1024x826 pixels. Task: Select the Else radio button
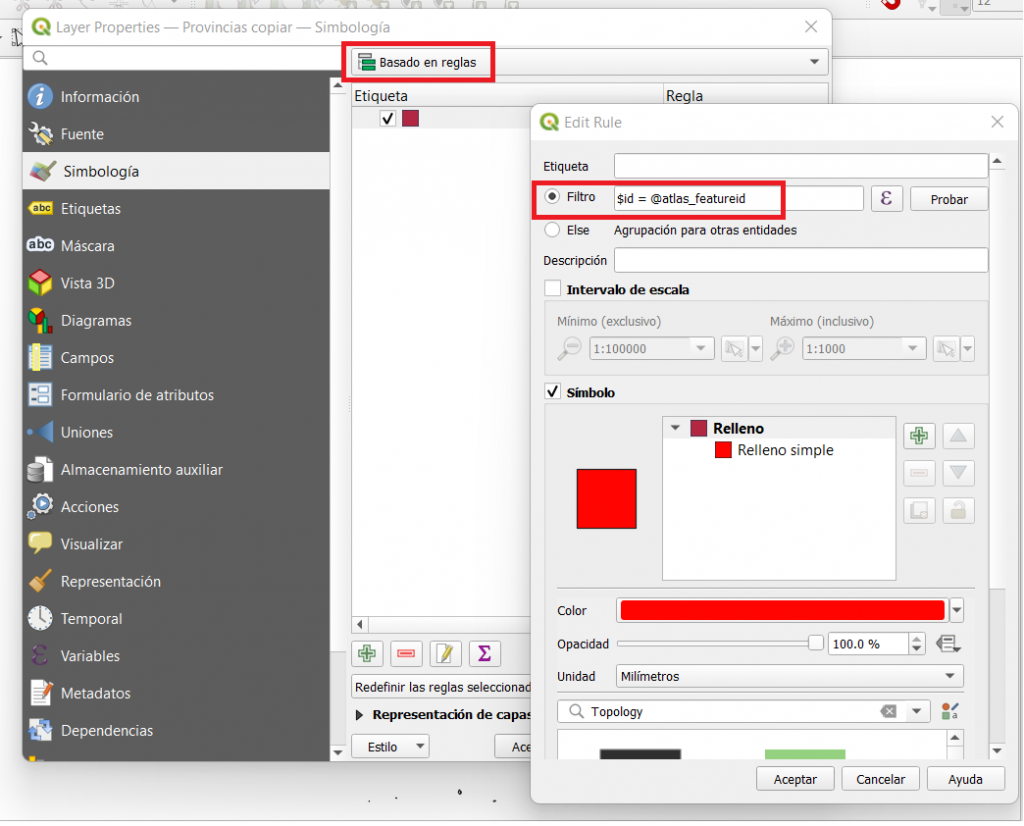tap(552, 230)
